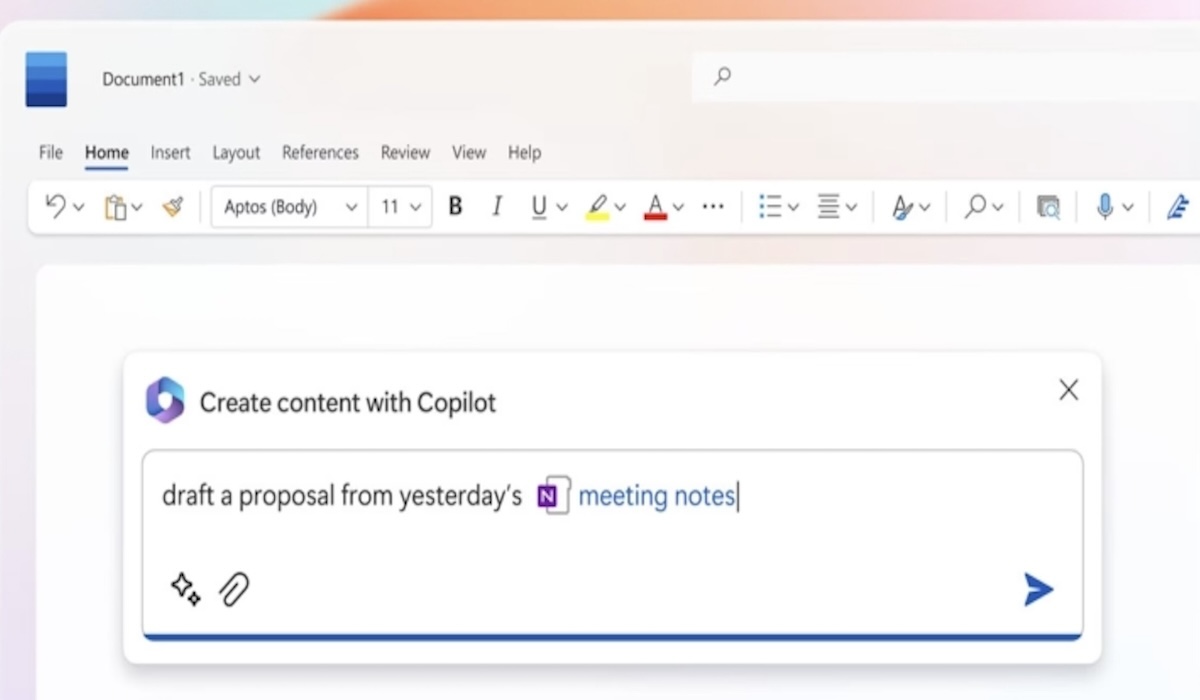The width and height of the screenshot is (1200, 700).
Task: Expand the underline style dropdown arrow
Action: coord(562,208)
